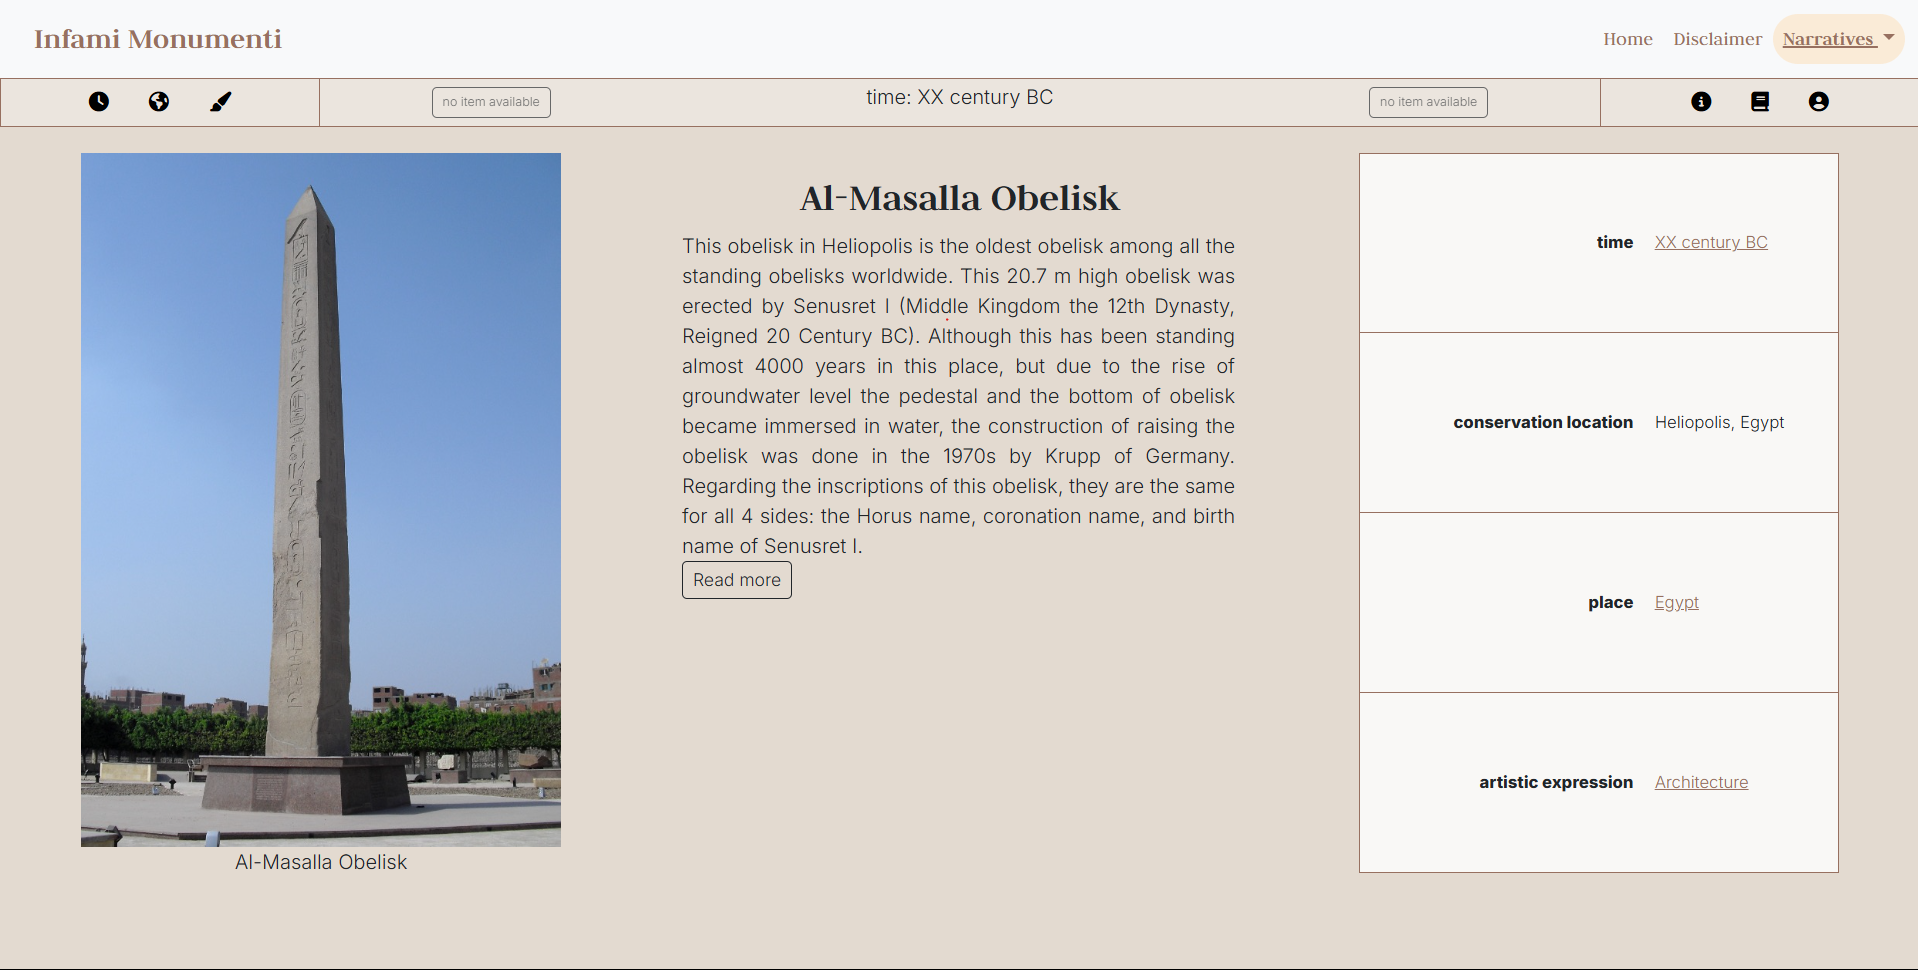Click the right 'no item available' button
The width and height of the screenshot is (1918, 970).
coord(1428,102)
